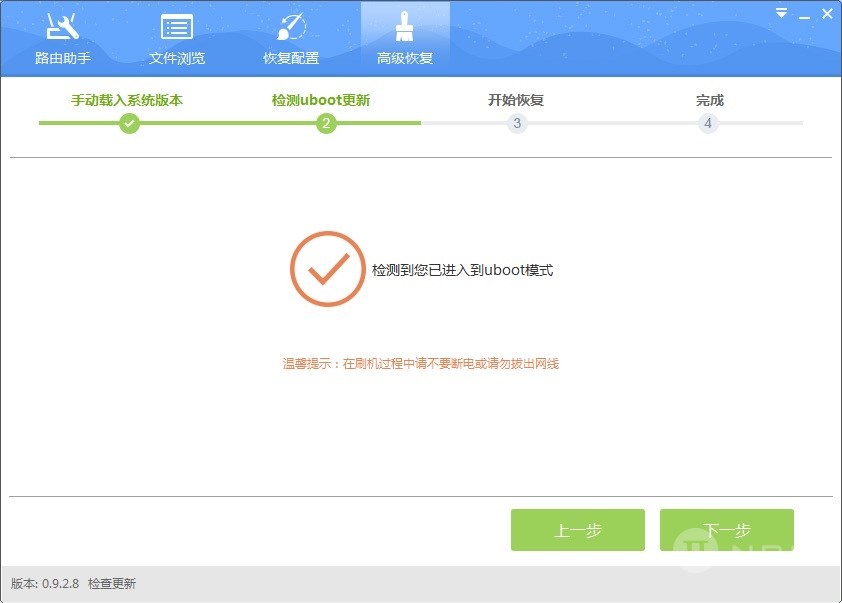Click the 完成 step label
Image resolution: width=842 pixels, height=603 pixels.
pyautogui.click(x=710, y=100)
